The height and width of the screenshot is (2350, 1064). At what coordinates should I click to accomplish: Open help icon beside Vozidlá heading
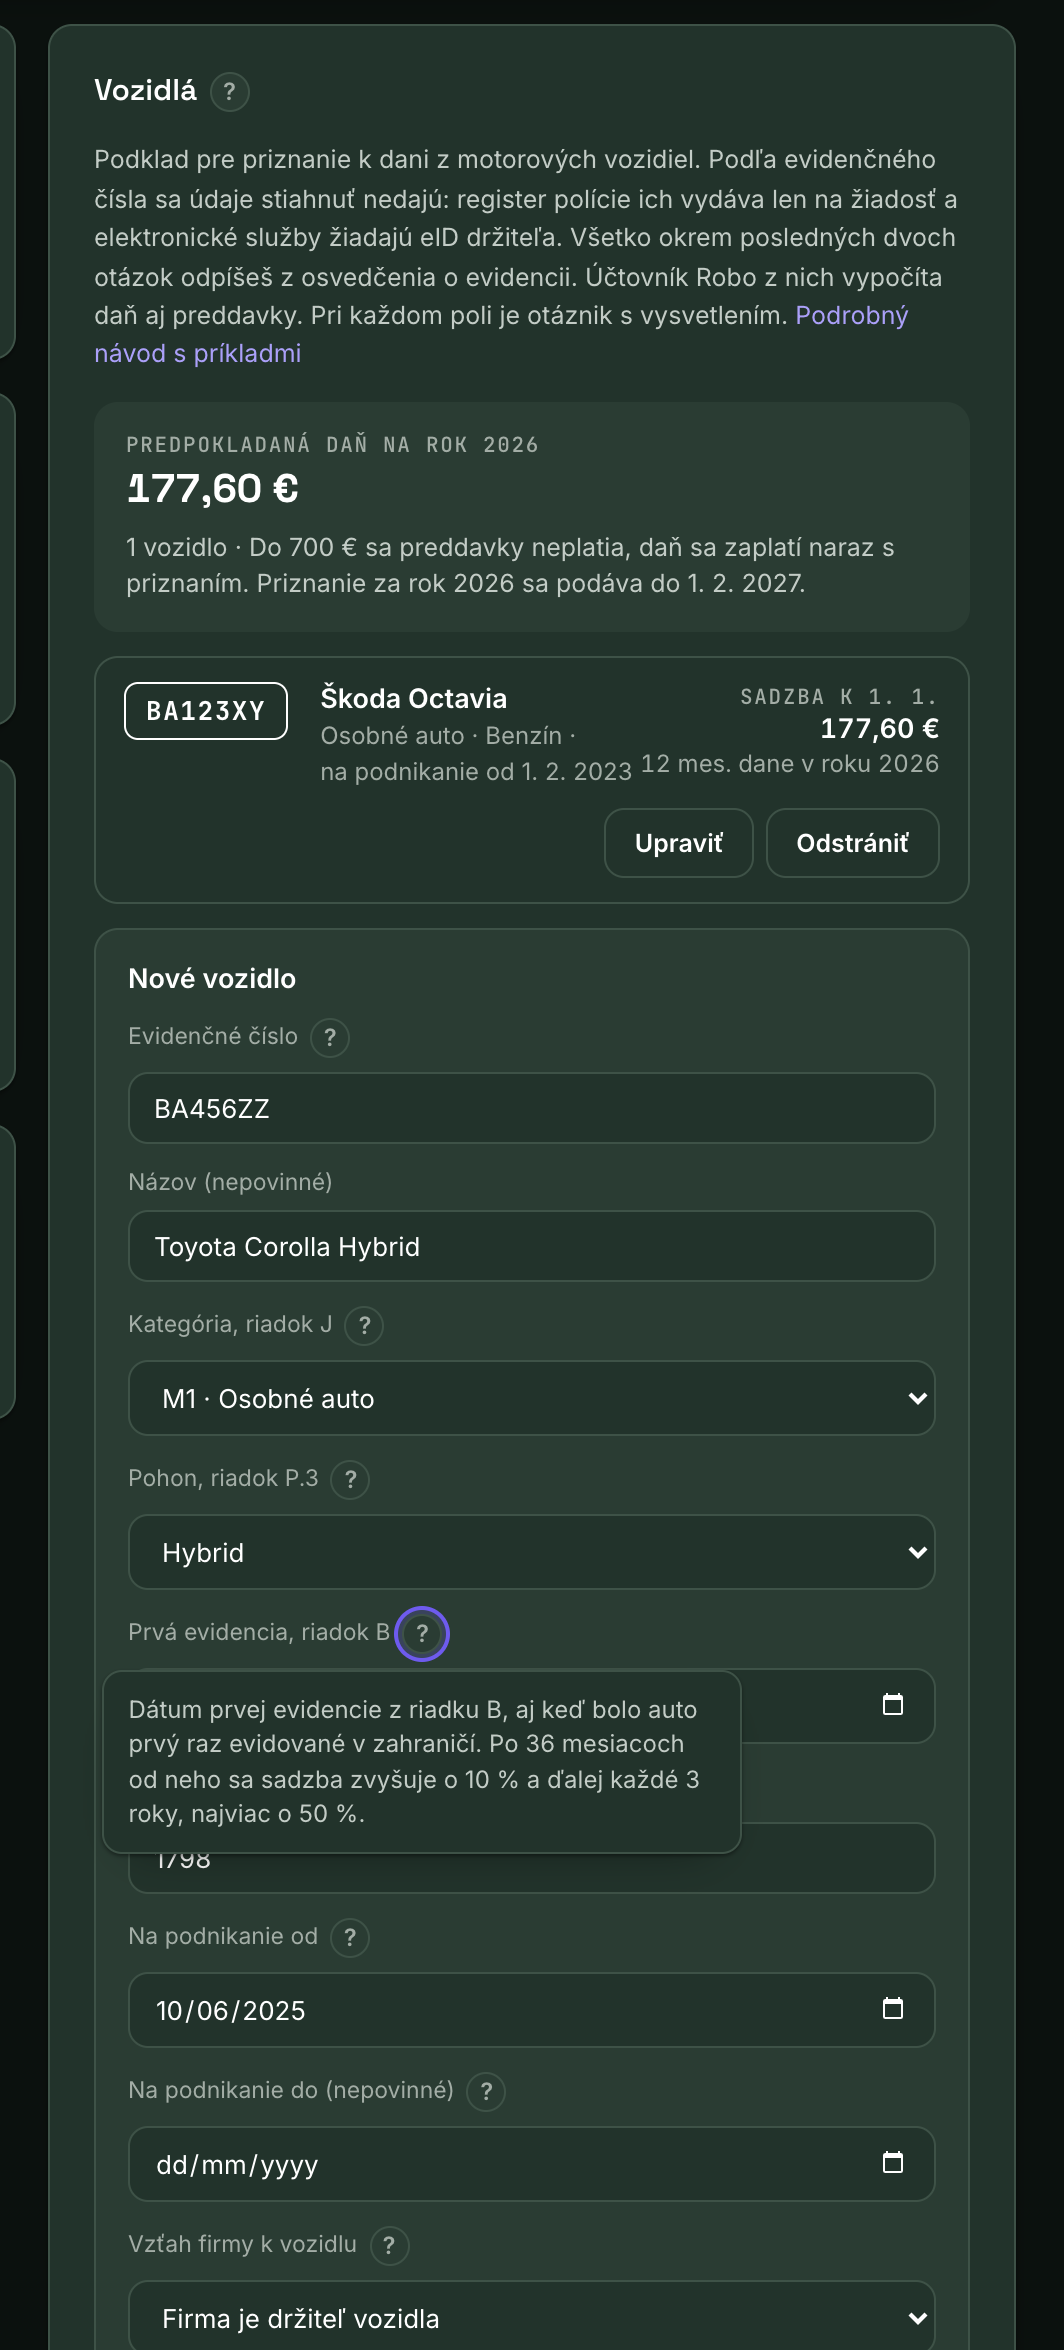point(229,92)
